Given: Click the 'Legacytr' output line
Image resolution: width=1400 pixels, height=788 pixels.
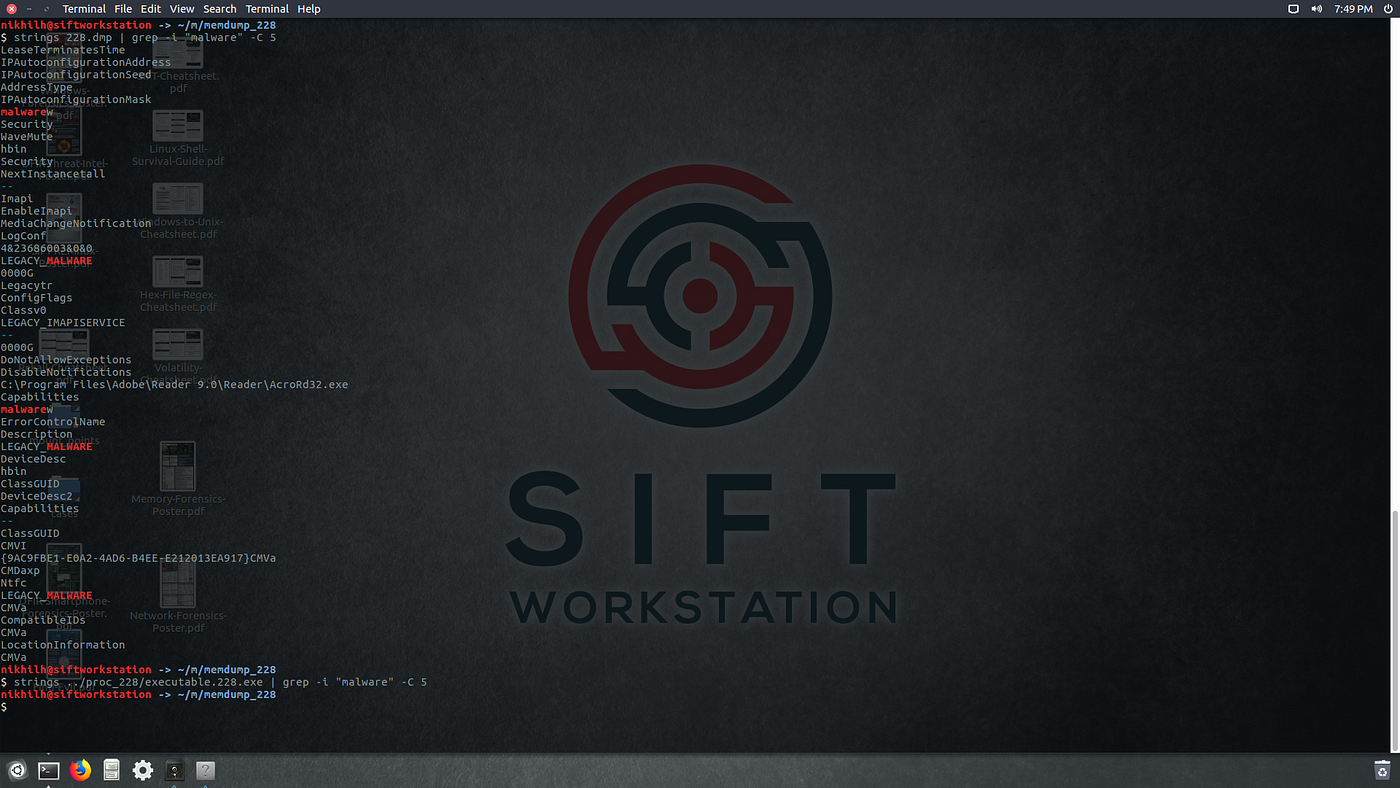Looking at the screenshot, I should 26,285.
